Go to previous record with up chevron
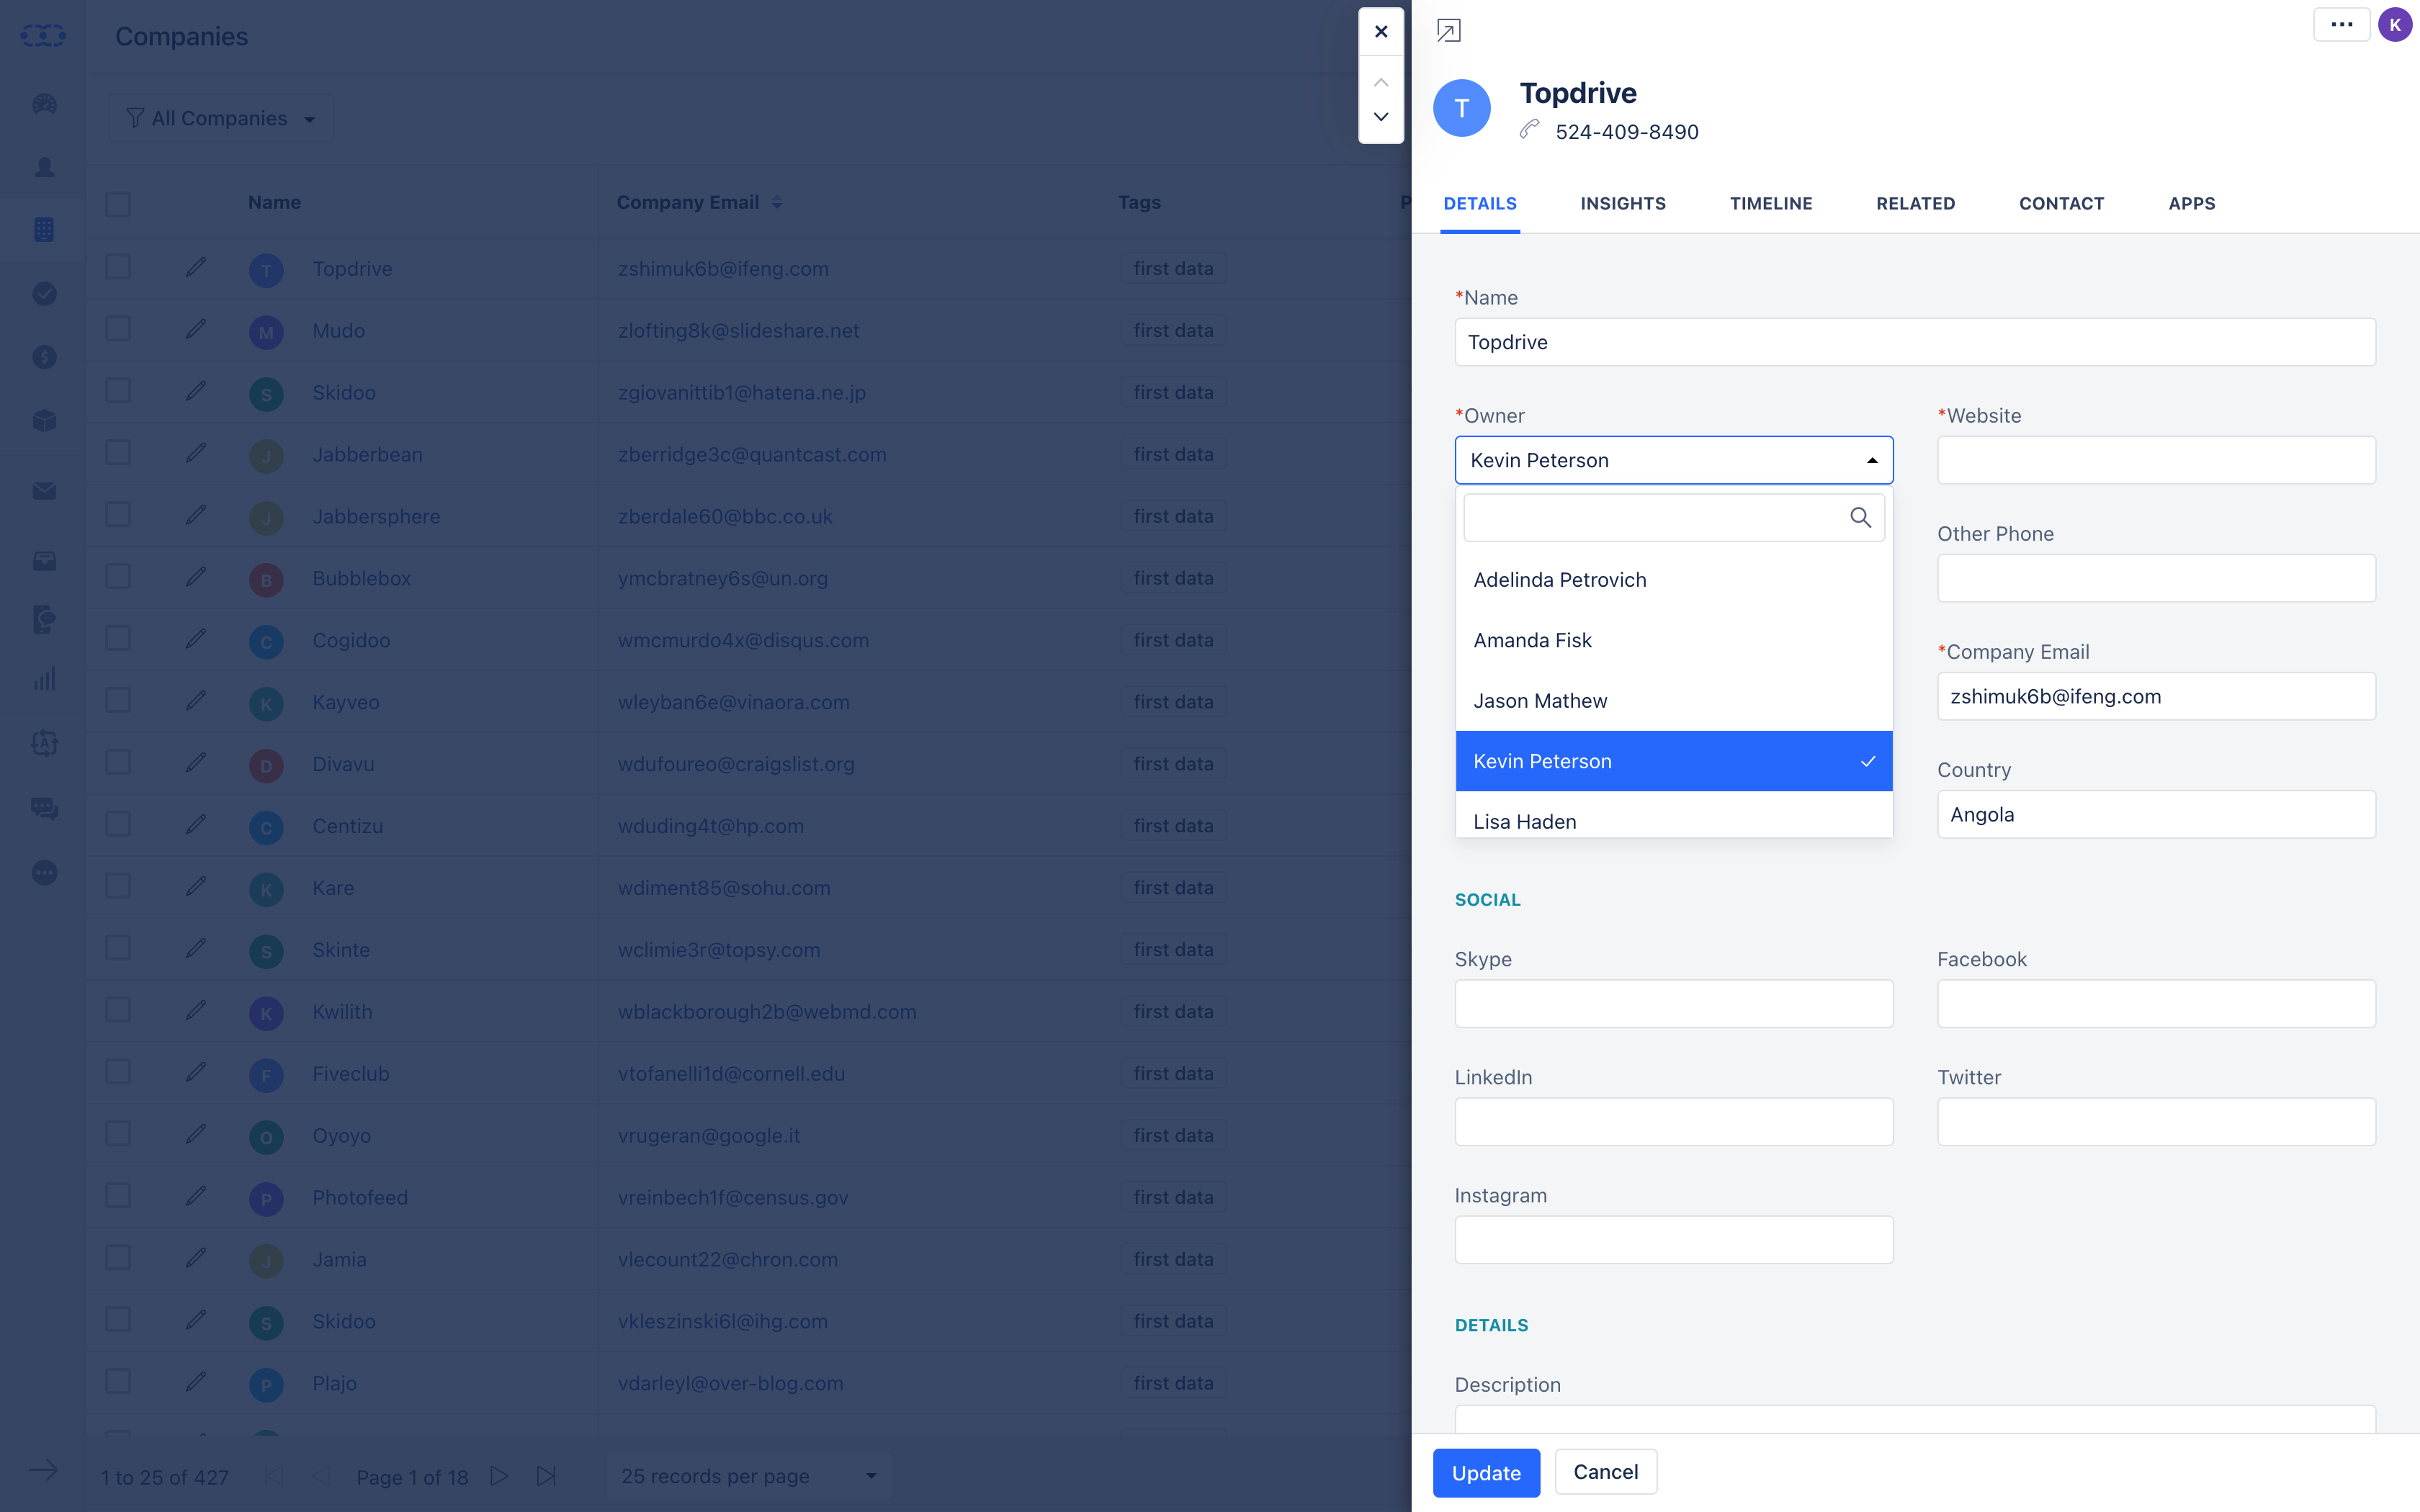This screenshot has height=1512, width=2420. (x=1381, y=82)
